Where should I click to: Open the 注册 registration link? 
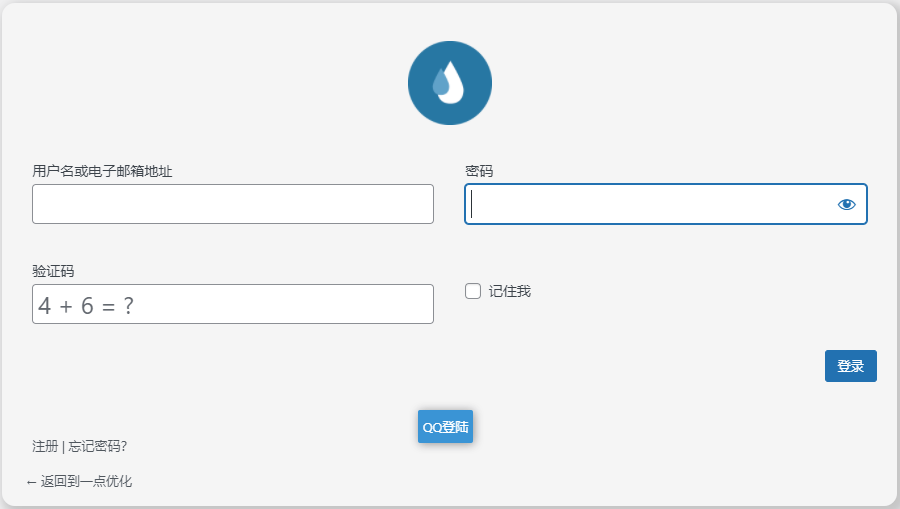(45, 446)
